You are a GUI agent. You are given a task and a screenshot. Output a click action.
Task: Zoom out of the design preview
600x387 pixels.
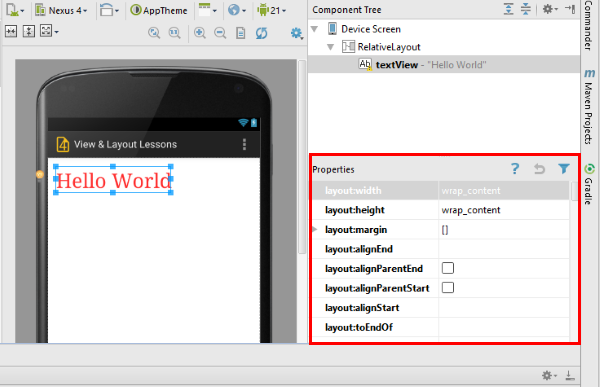(220, 33)
